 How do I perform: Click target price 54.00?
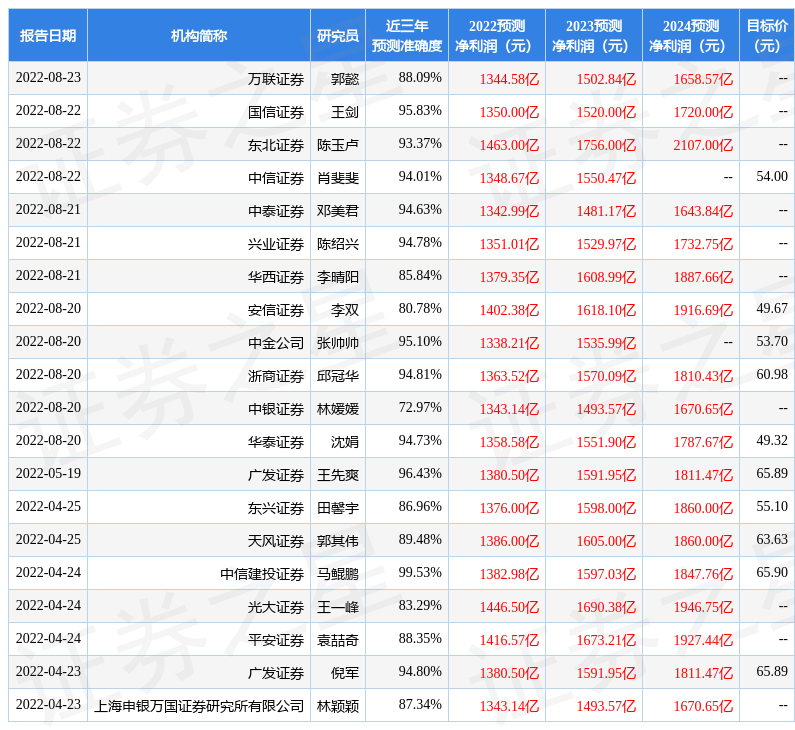(772, 176)
